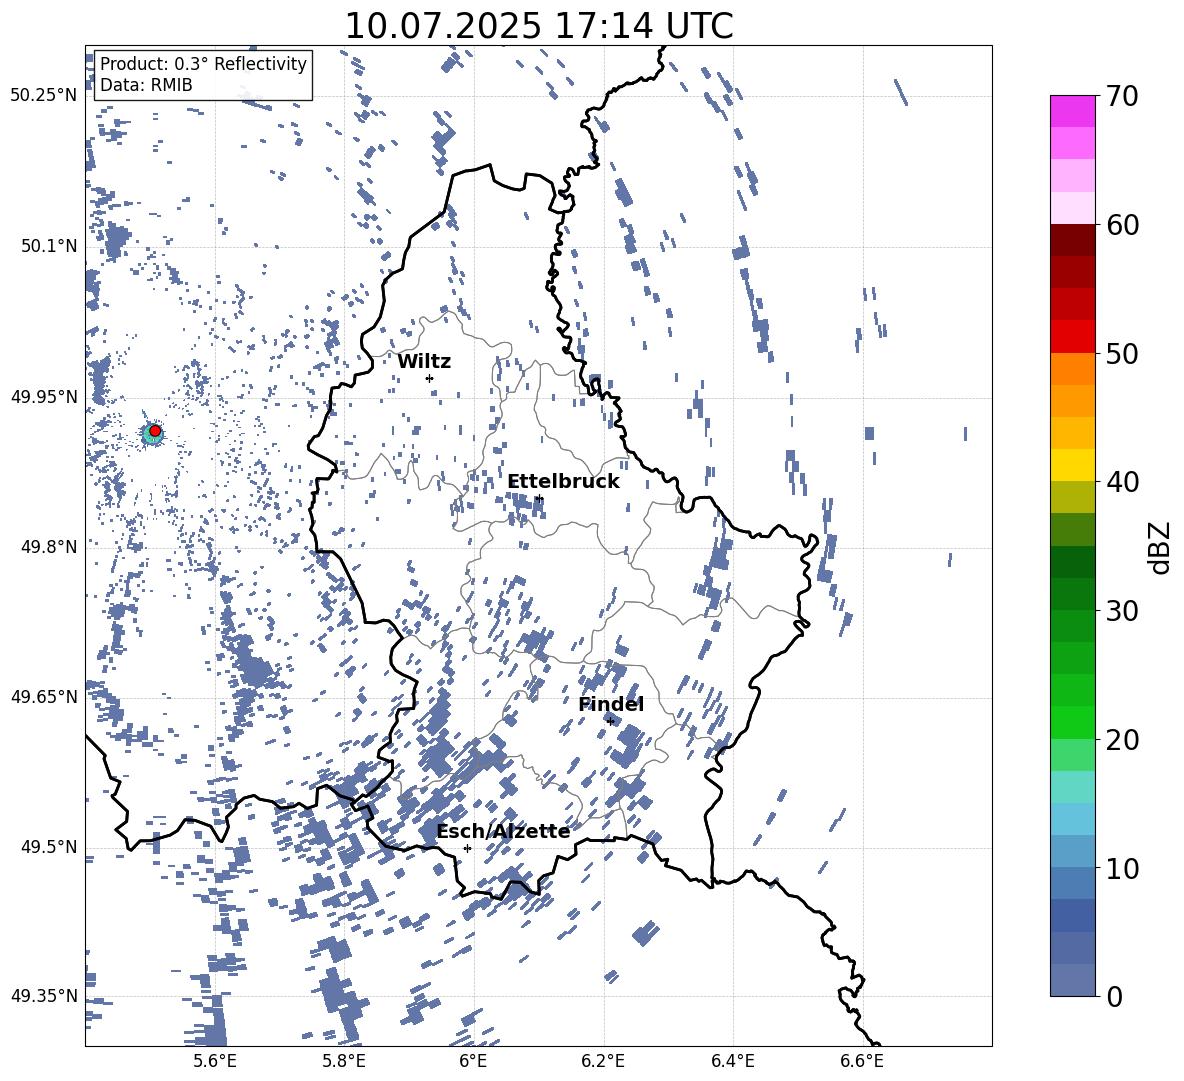Click the red radar location marker

[x=155, y=431]
